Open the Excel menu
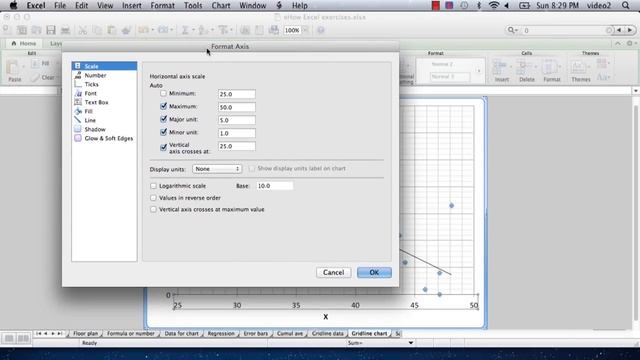 (x=36, y=6)
